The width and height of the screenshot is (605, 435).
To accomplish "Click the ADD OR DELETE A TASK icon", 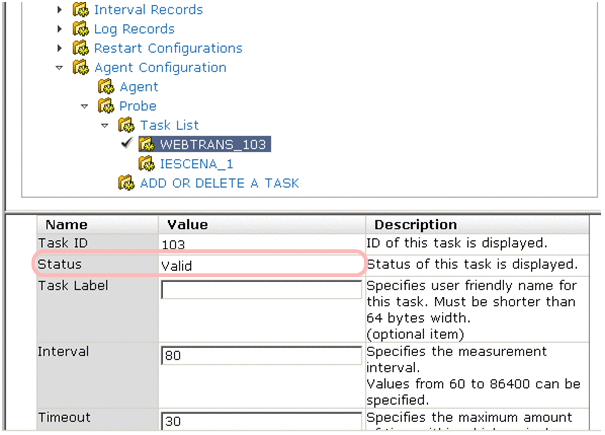I will 126,183.
